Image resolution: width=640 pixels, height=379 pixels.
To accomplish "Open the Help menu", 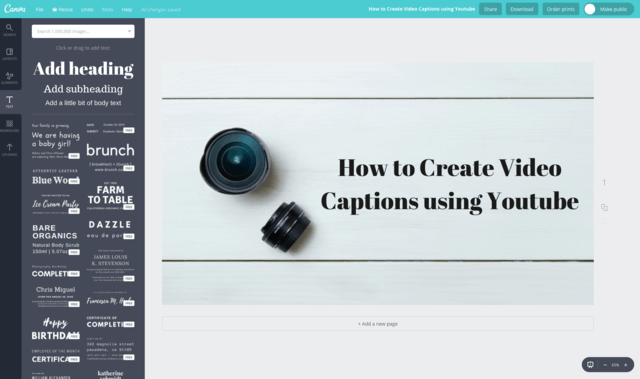I will [x=127, y=9].
